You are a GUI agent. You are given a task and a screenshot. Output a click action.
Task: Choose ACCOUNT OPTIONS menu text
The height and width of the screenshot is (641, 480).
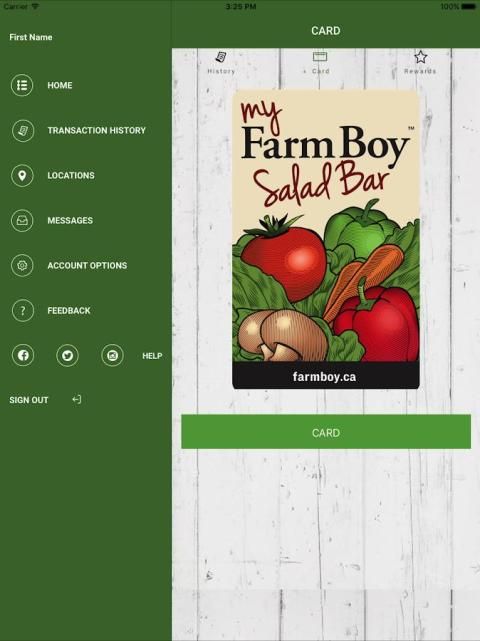[x=87, y=265]
